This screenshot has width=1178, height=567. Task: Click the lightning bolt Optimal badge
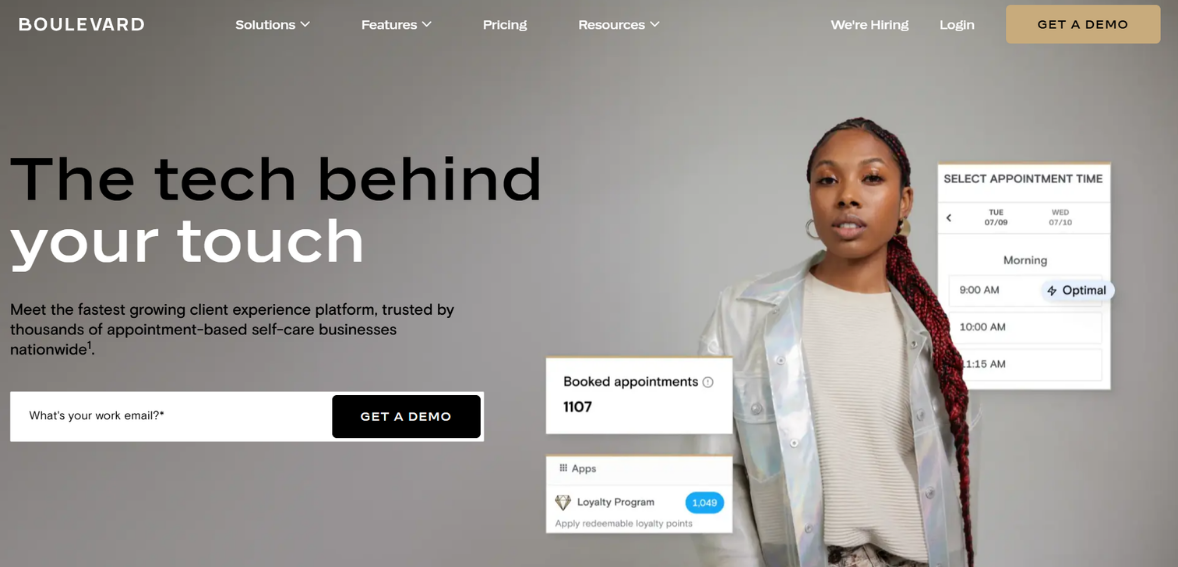click(1077, 291)
